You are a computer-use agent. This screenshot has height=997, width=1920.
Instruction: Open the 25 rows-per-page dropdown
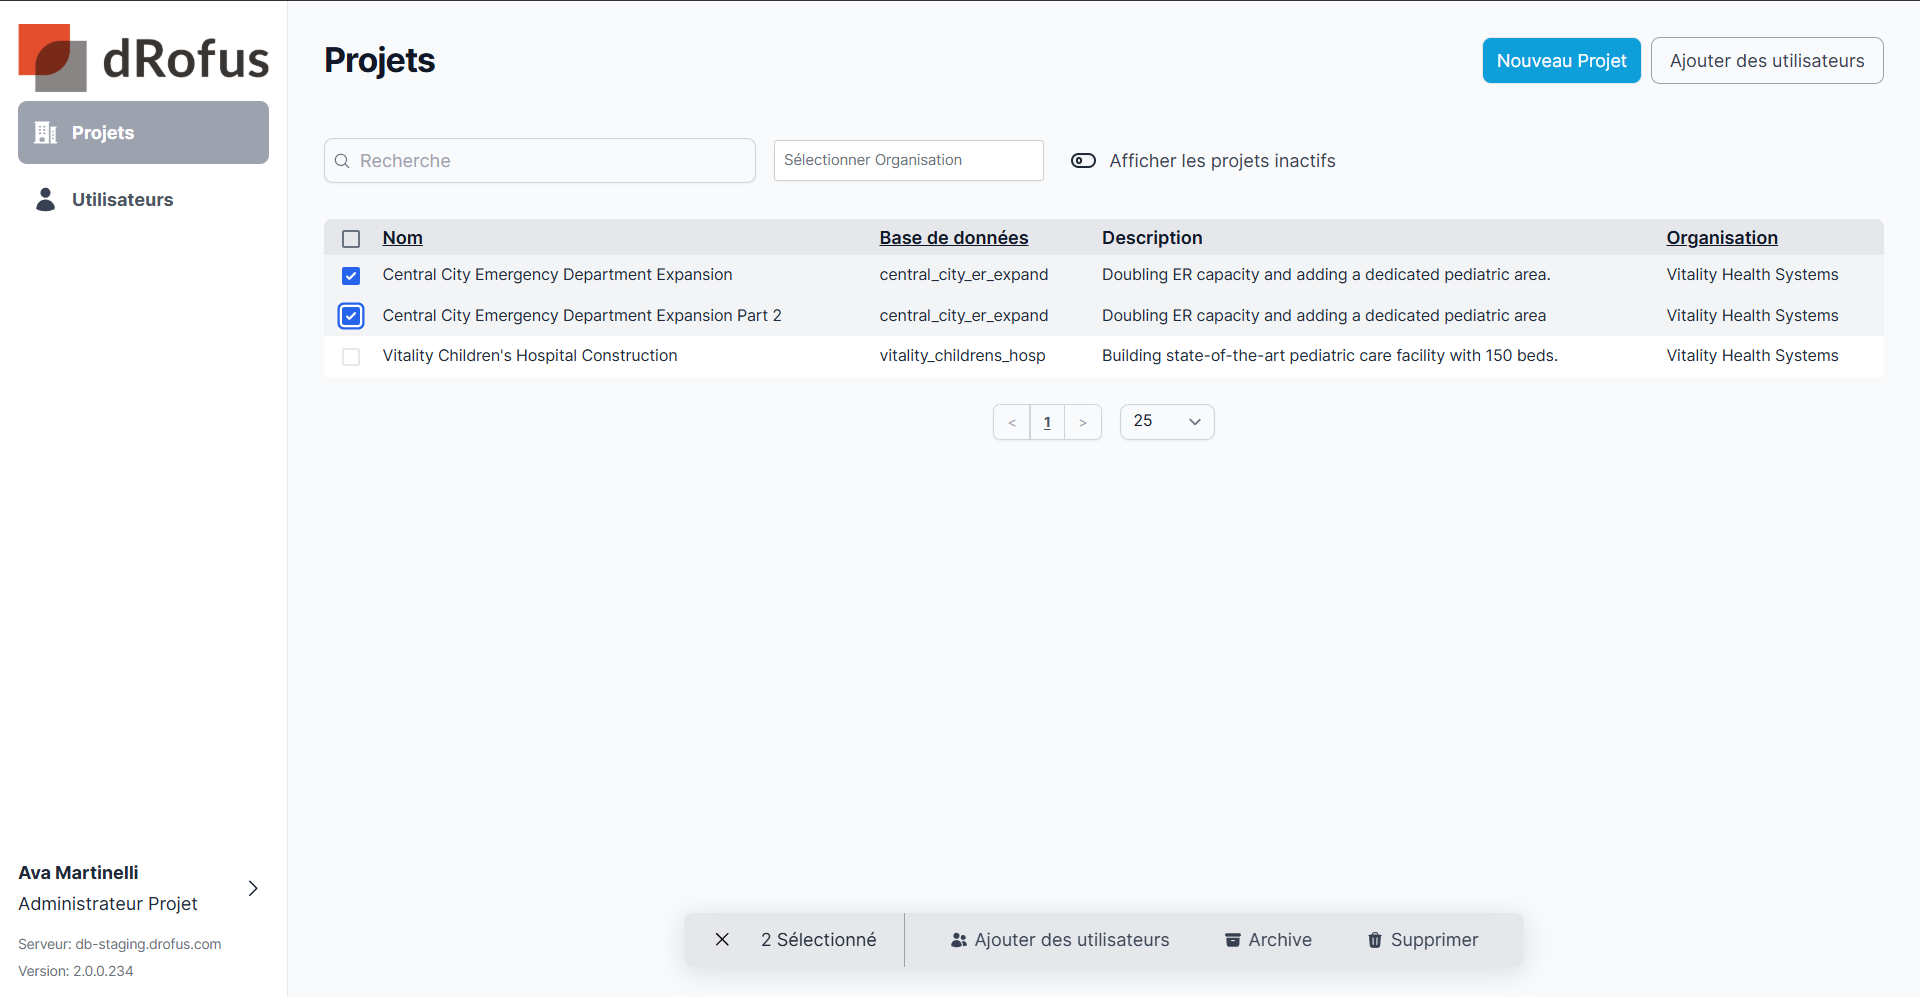tap(1167, 422)
